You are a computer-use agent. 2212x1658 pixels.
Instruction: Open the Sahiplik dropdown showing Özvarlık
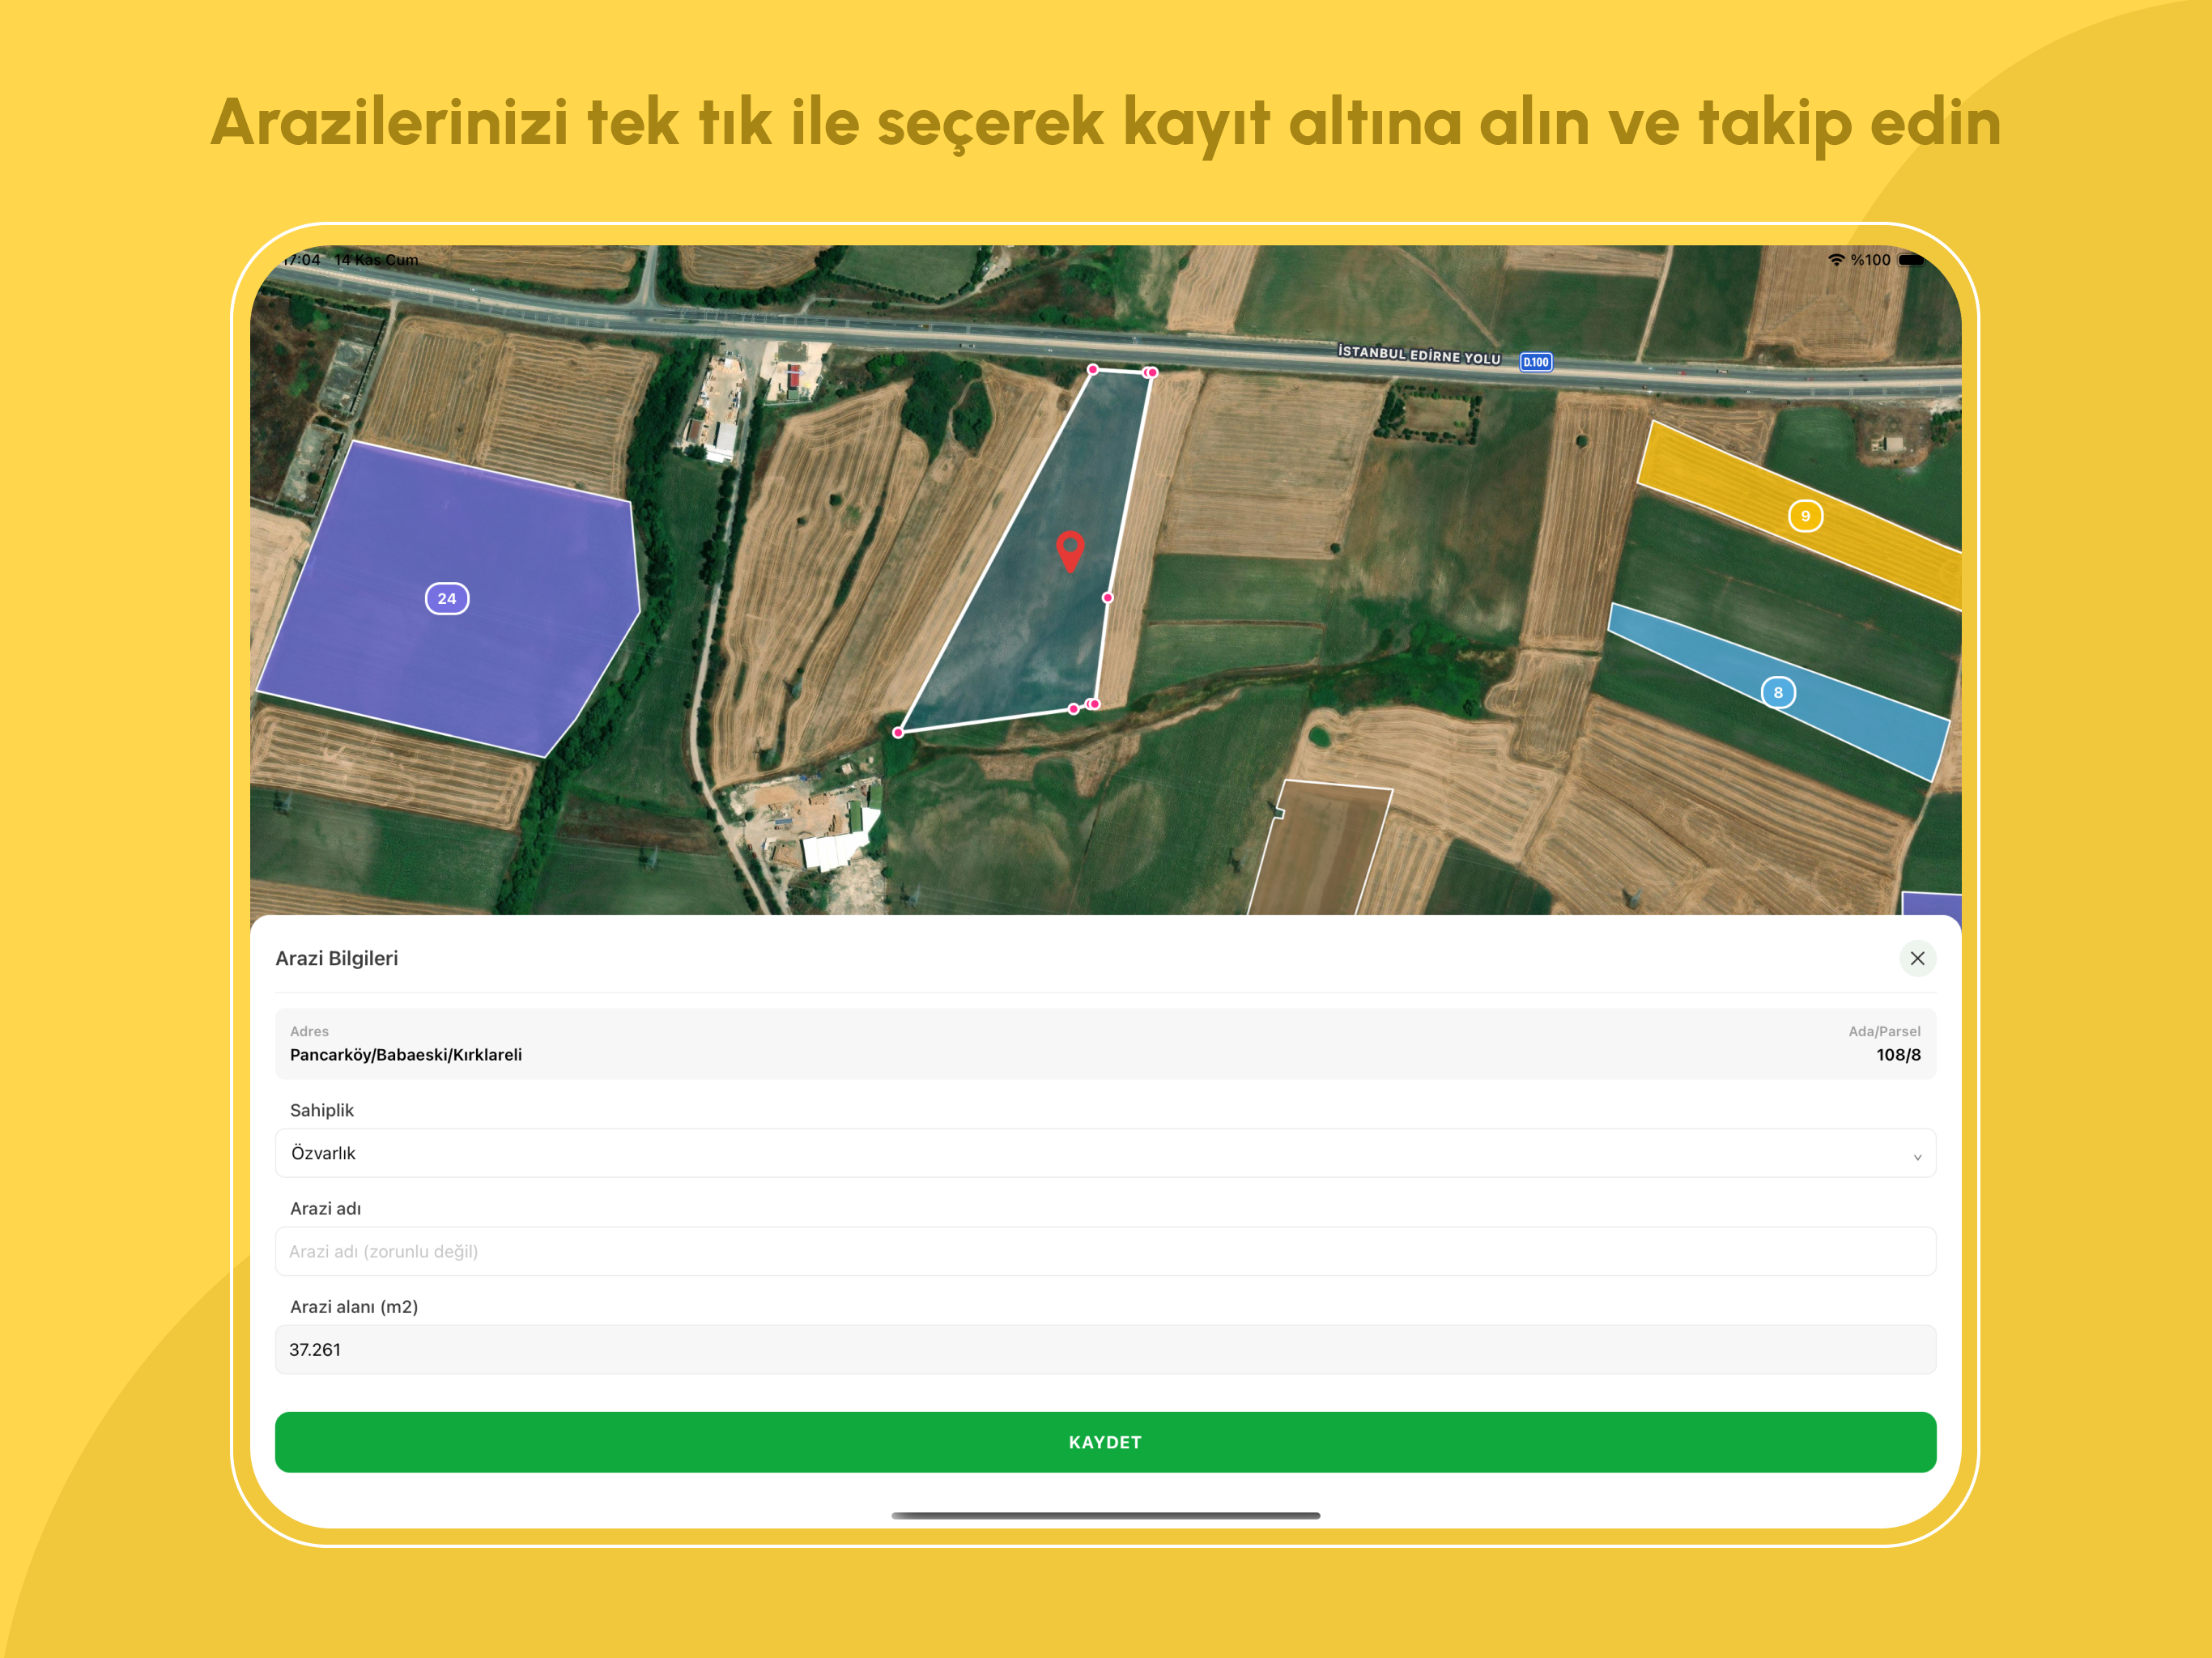coord(1105,1153)
